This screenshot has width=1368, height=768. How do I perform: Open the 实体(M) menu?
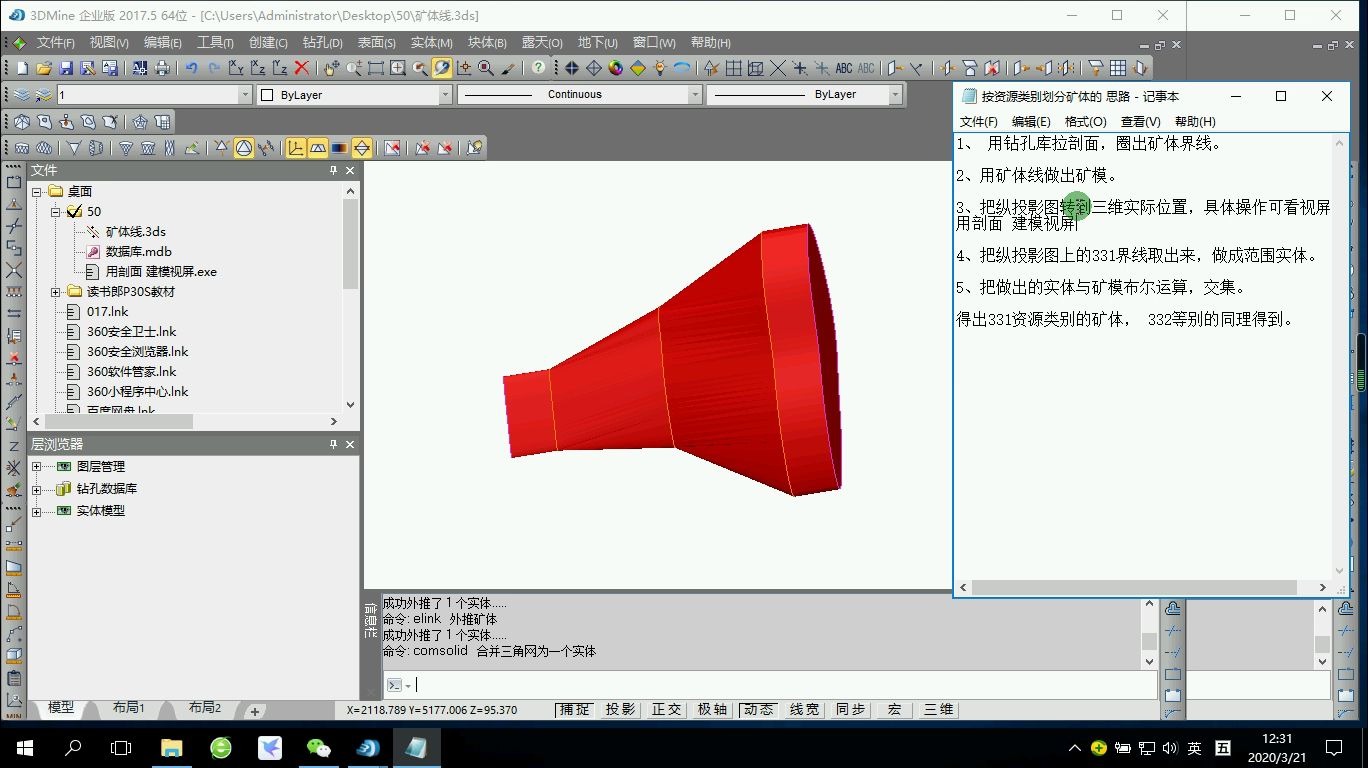(430, 42)
